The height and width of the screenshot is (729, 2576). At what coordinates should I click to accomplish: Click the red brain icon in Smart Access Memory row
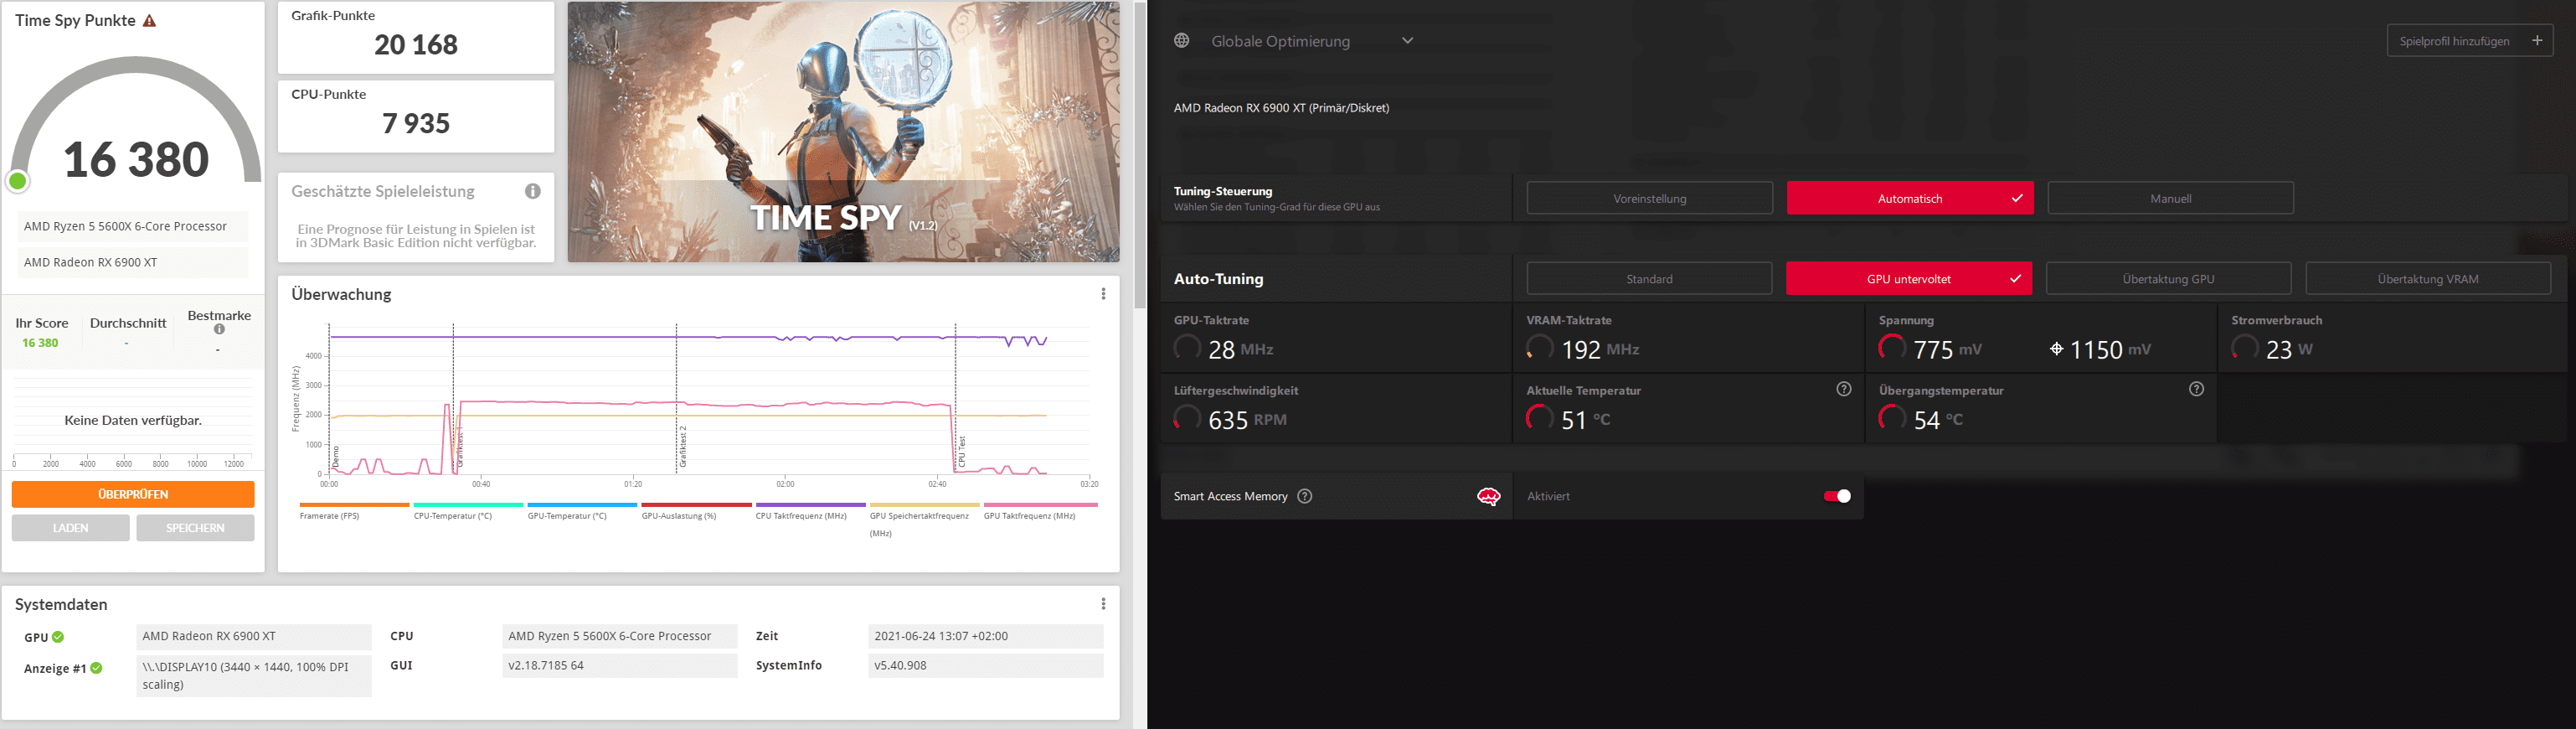tap(1488, 496)
